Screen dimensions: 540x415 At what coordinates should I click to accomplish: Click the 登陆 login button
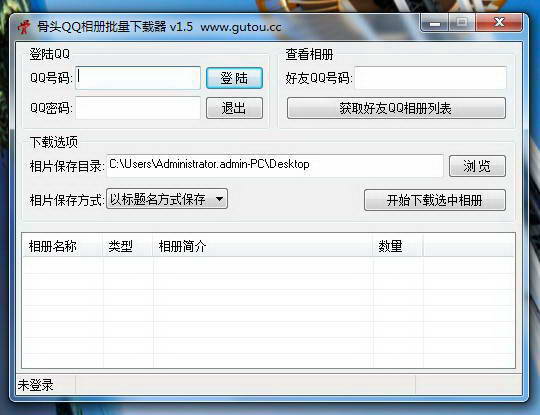[x=234, y=78]
